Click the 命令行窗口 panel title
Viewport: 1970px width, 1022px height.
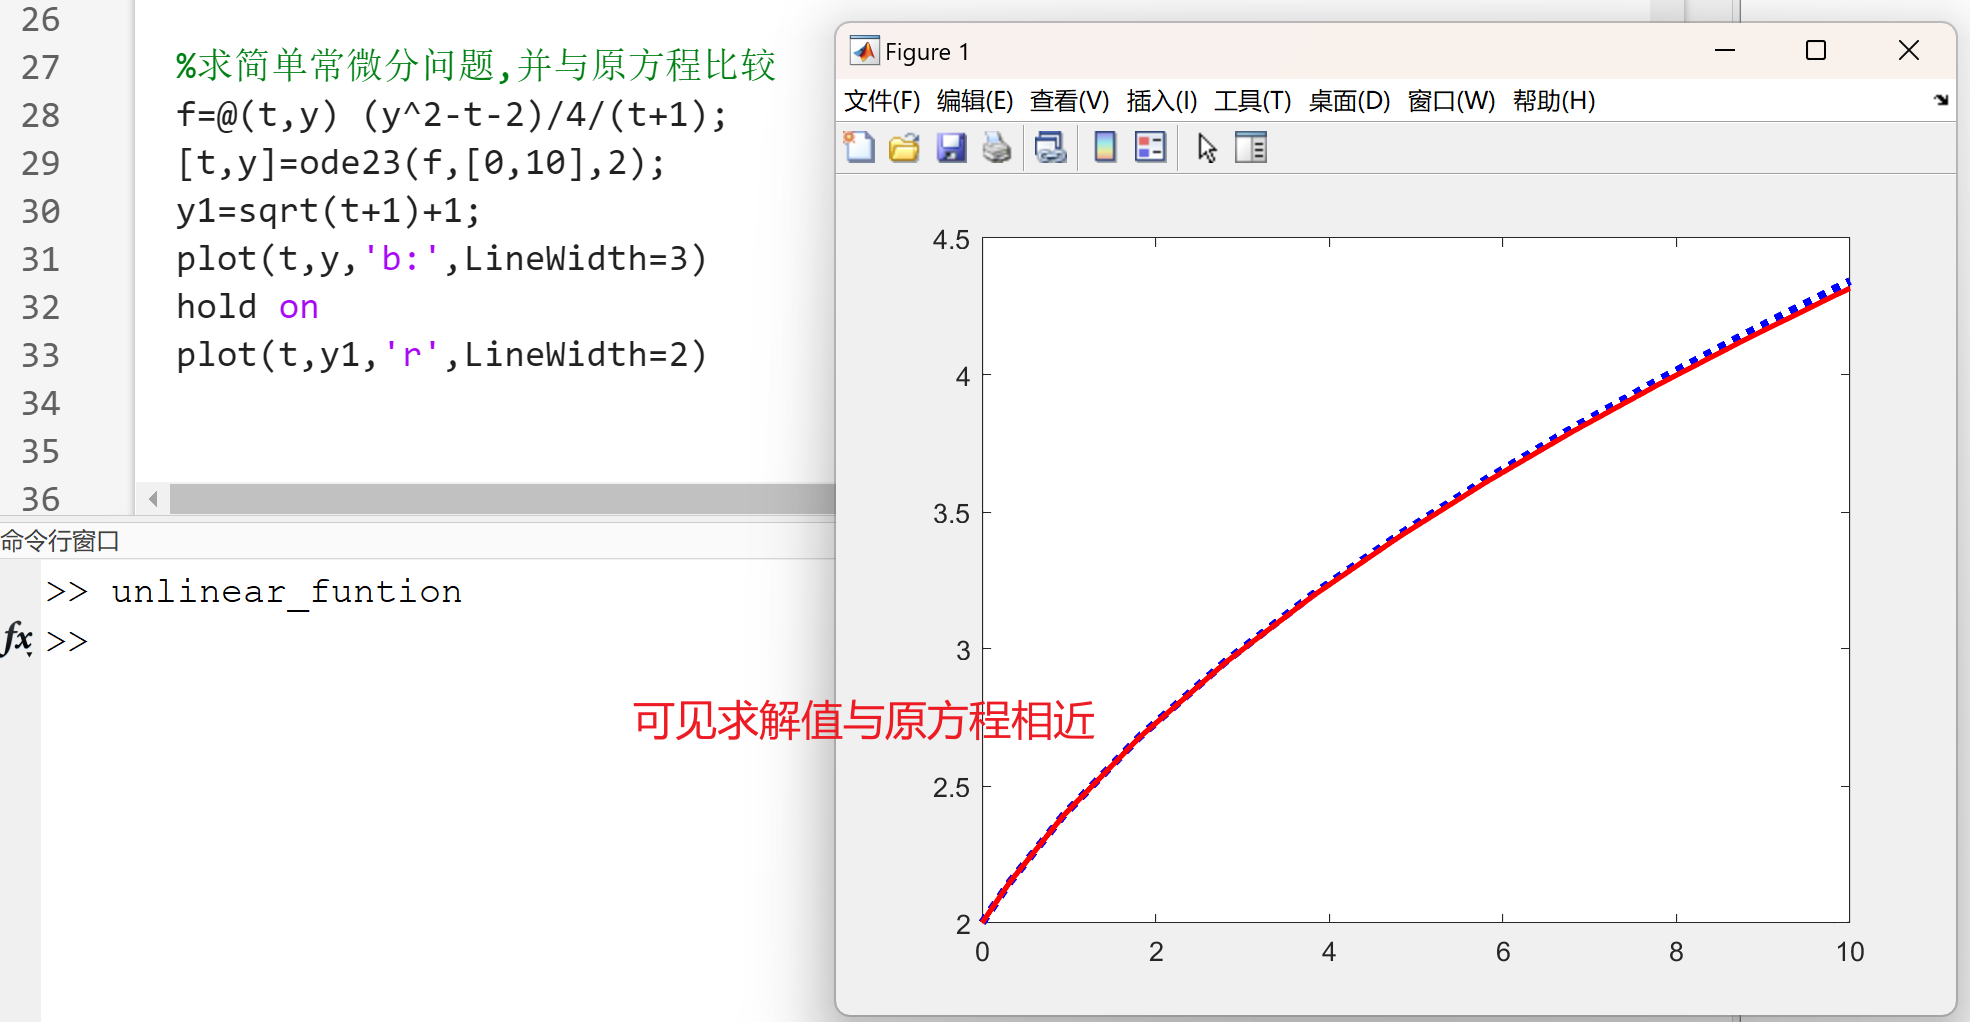click(x=60, y=541)
